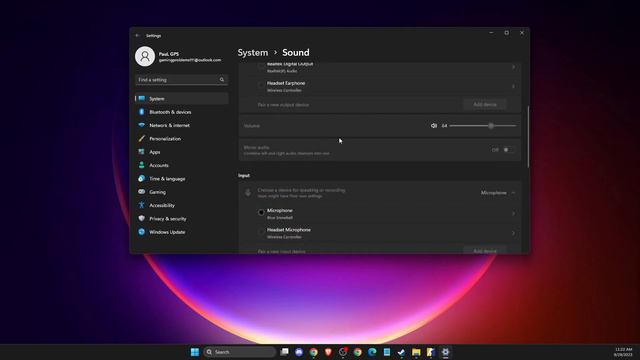Go back with the Settings back arrow
This screenshot has height=360, width=640.
(138, 36)
